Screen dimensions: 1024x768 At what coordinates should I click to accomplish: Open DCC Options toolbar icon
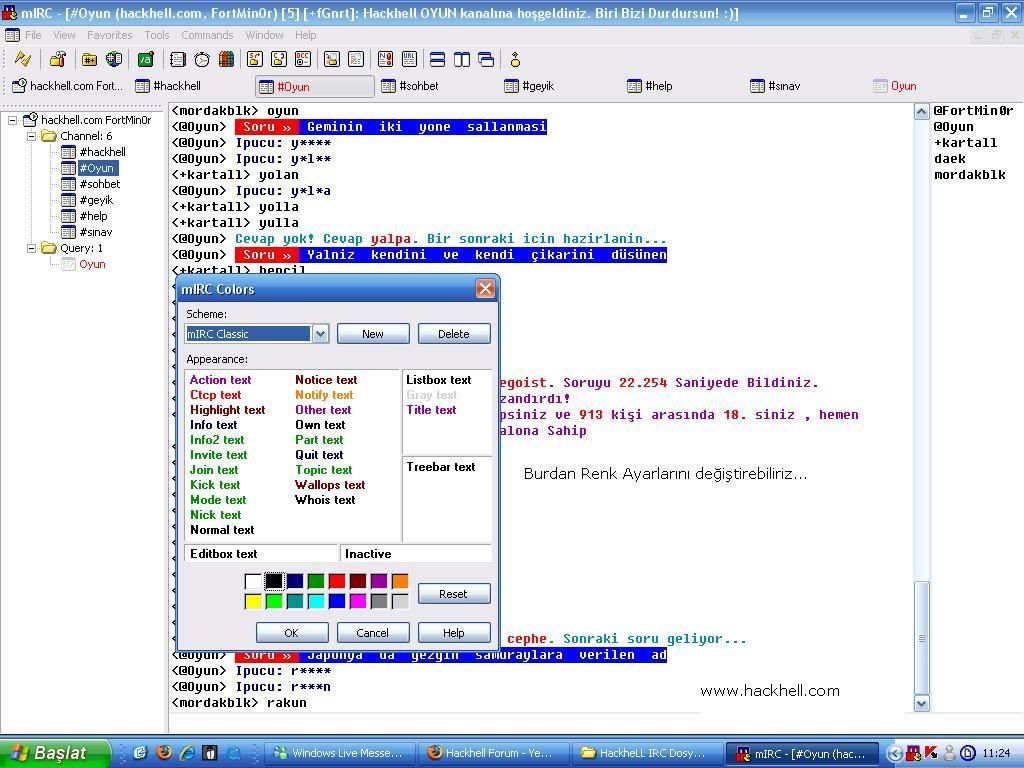point(303,59)
